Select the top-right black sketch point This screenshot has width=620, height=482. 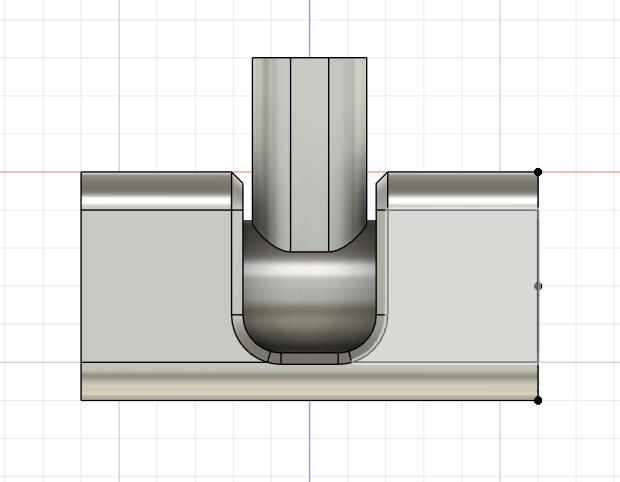click(538, 172)
